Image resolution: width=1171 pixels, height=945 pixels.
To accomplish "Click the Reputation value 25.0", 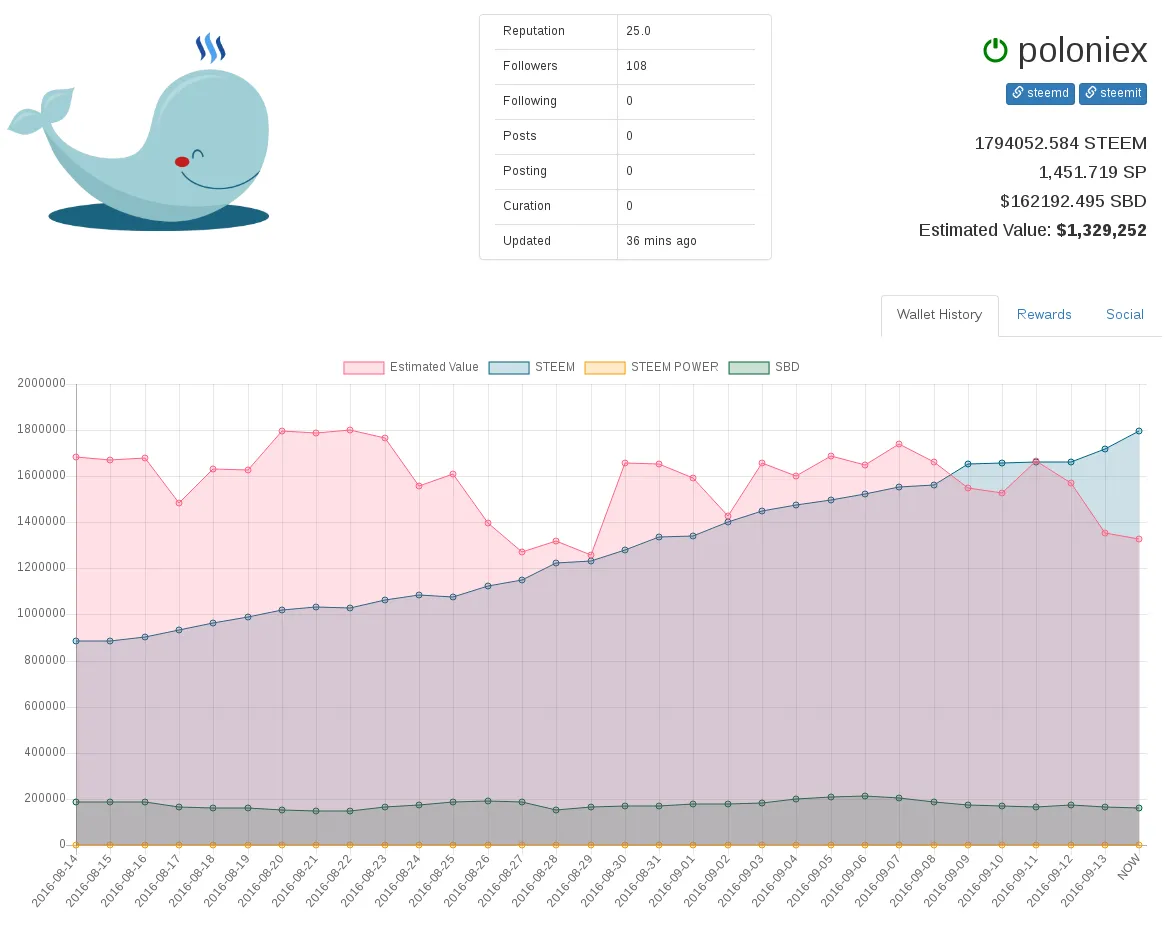I will click(639, 31).
